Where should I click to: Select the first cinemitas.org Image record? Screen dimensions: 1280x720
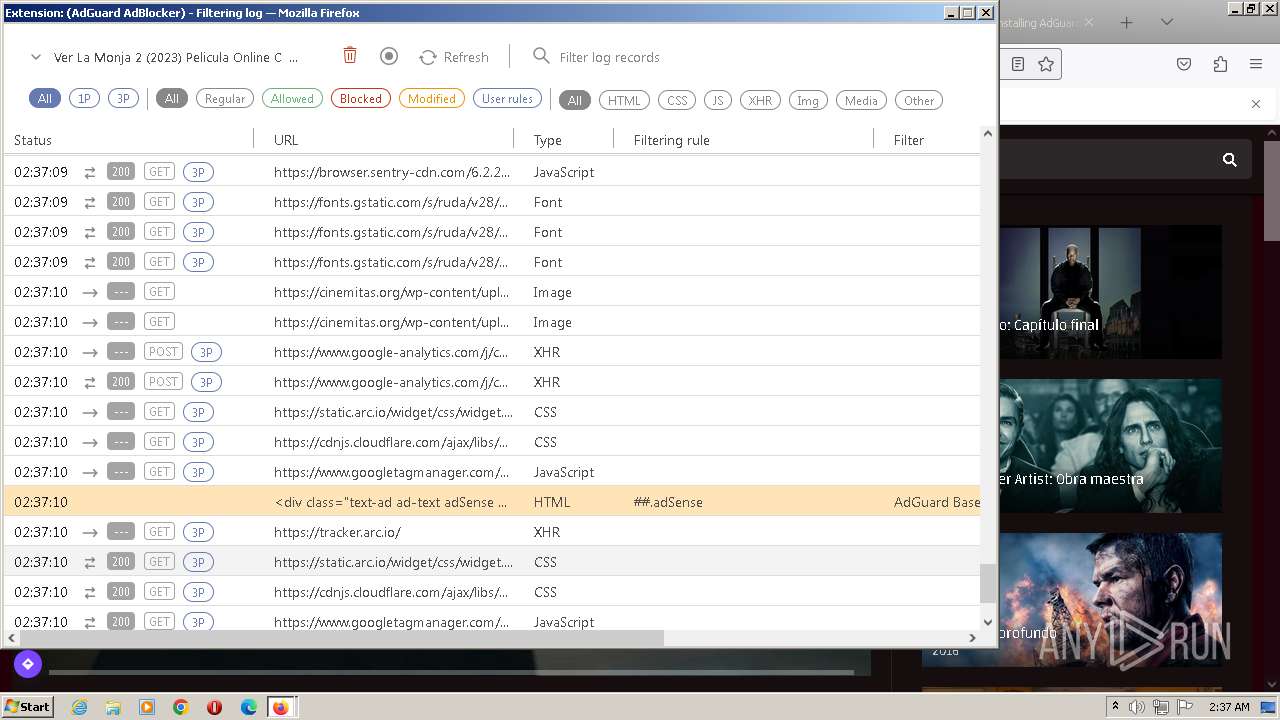[492, 292]
